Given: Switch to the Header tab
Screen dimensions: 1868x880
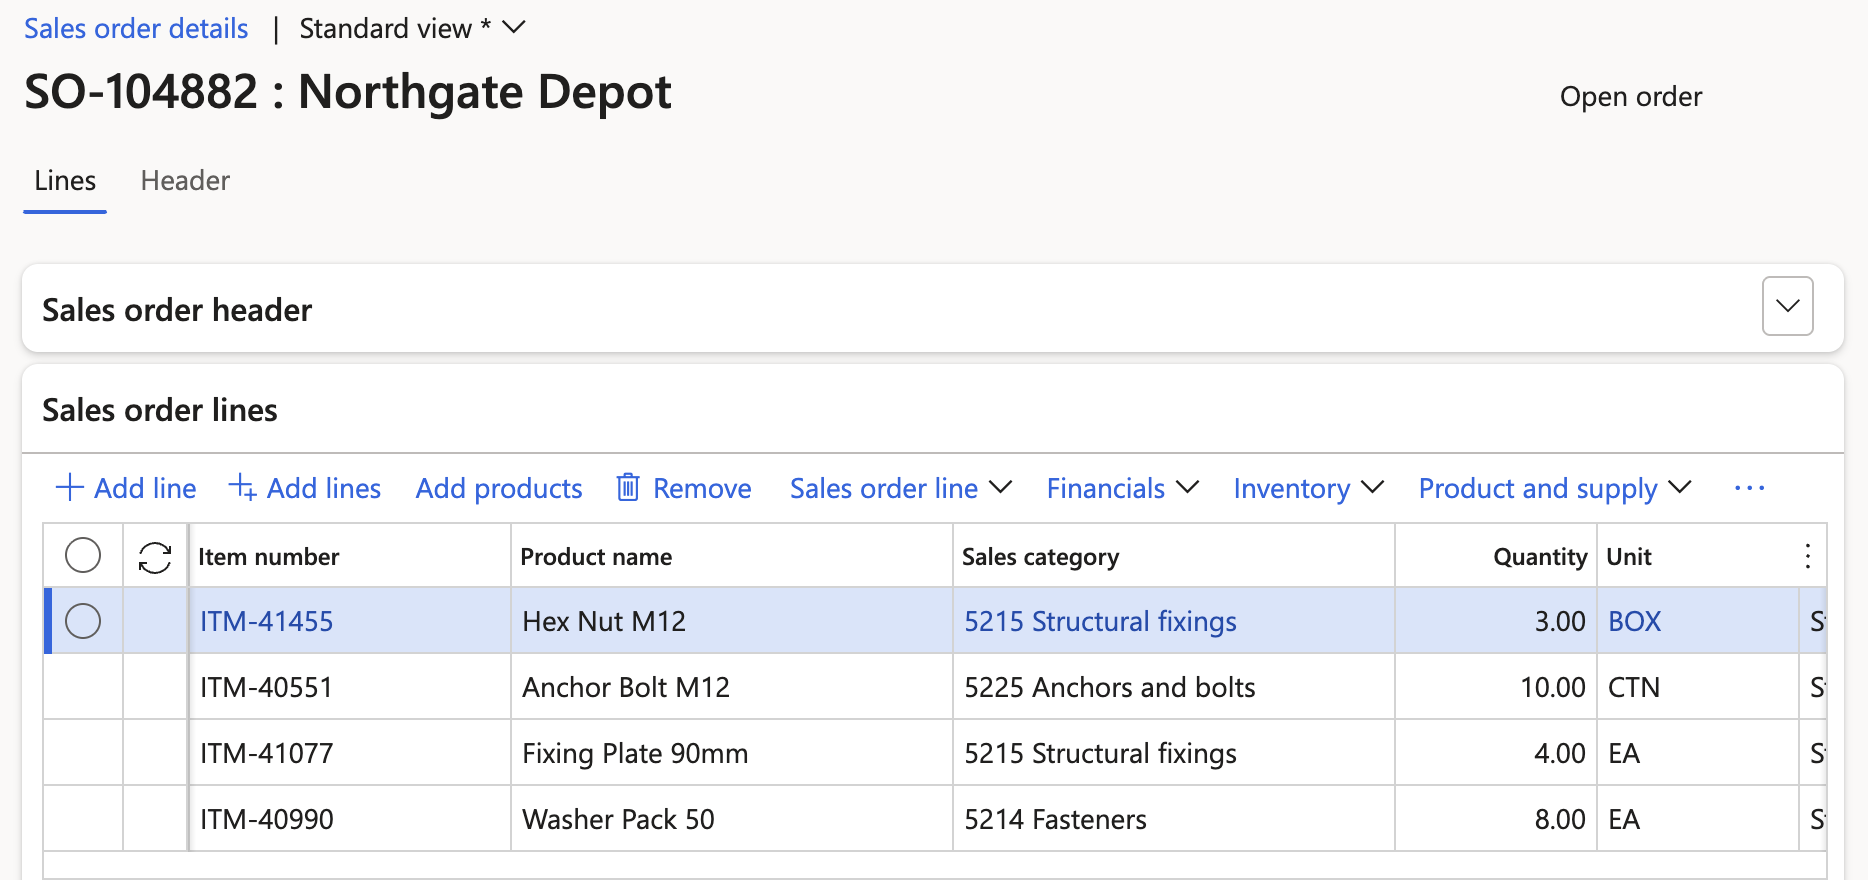Looking at the screenshot, I should coord(185,181).
